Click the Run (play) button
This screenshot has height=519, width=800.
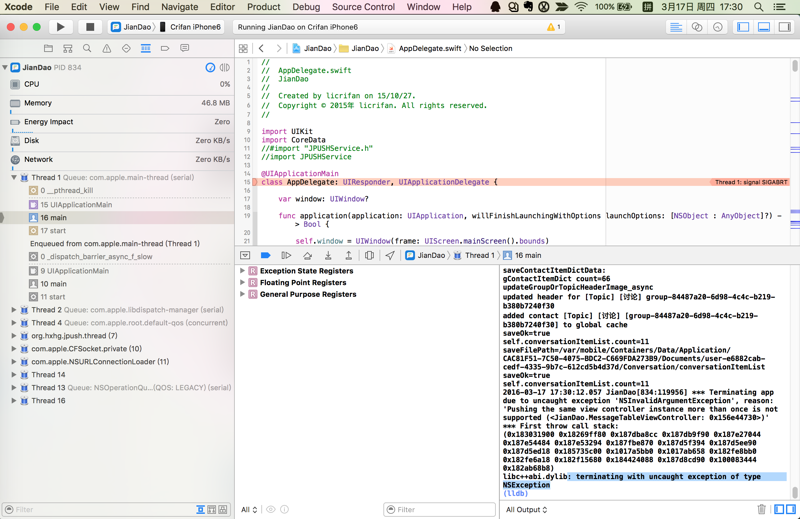pos(60,27)
